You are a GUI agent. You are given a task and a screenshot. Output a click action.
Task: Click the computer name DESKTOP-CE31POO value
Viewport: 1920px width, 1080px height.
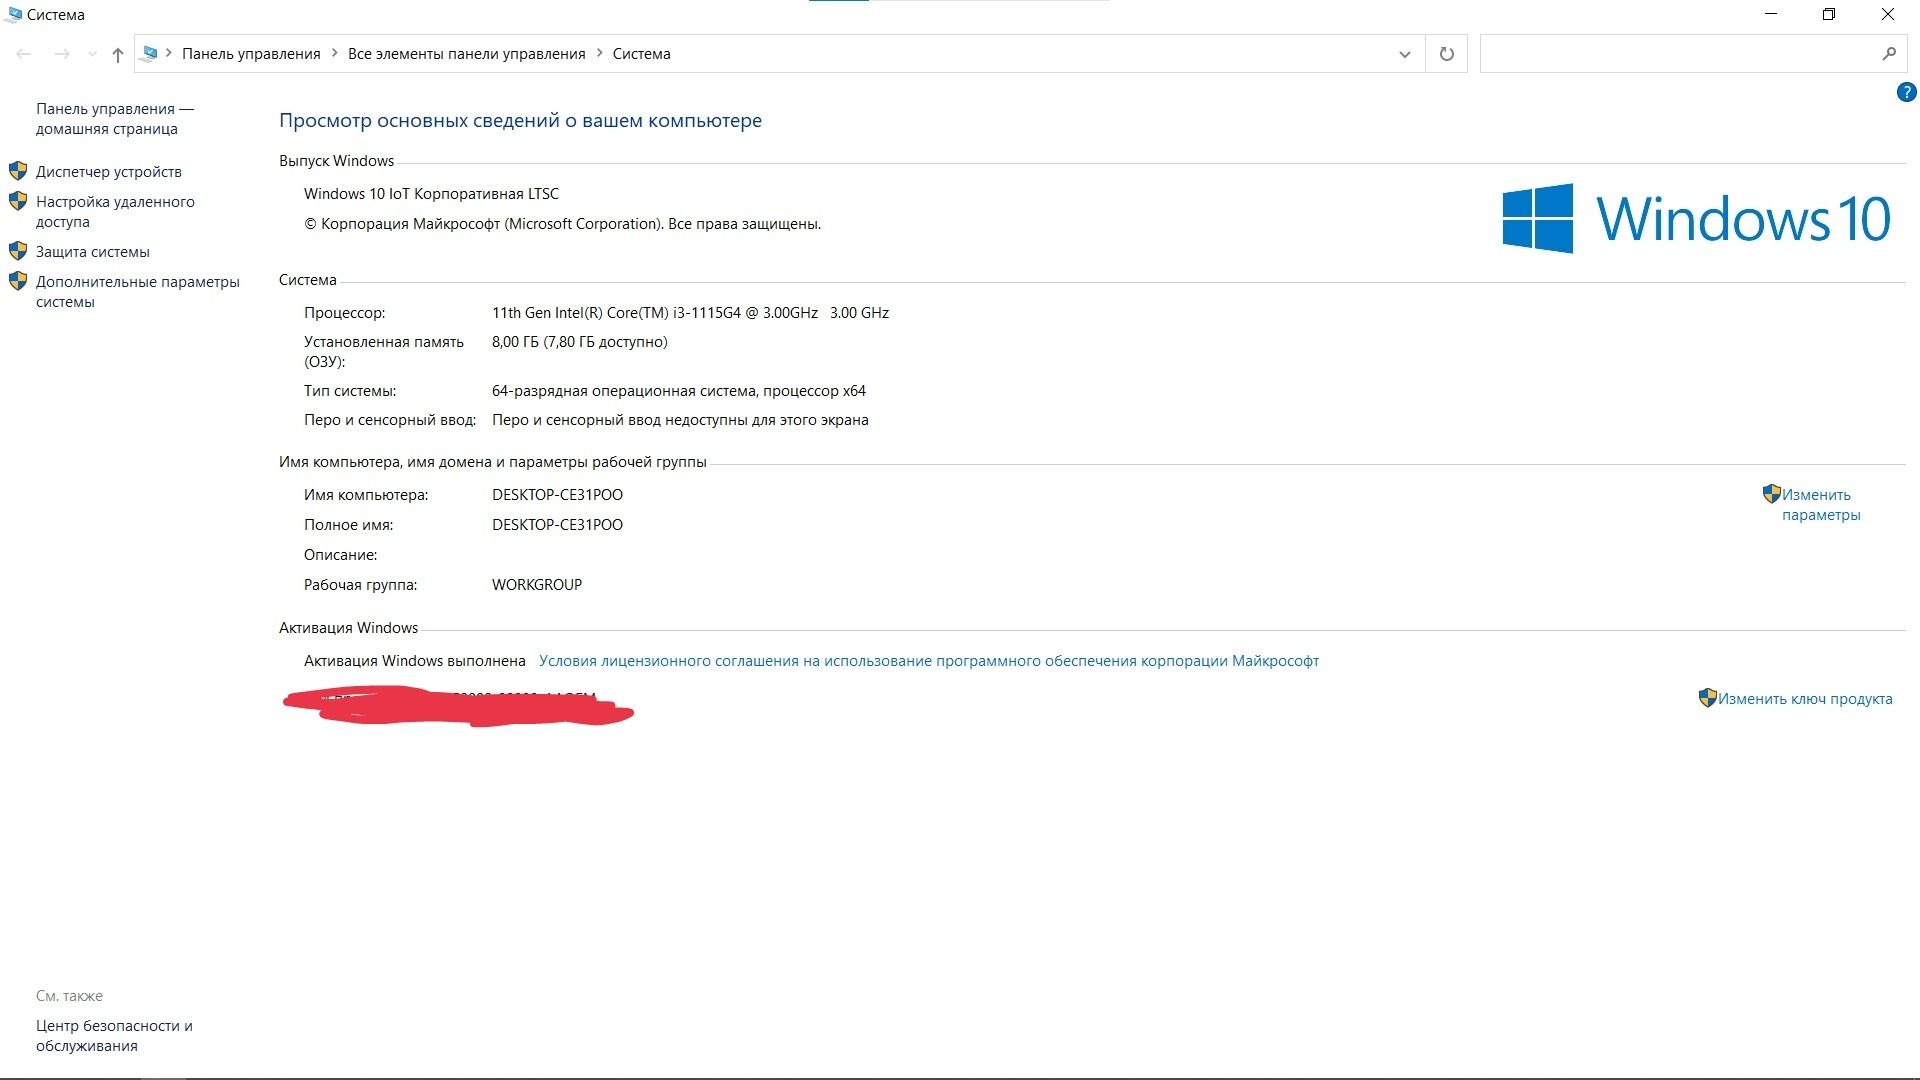tap(557, 495)
